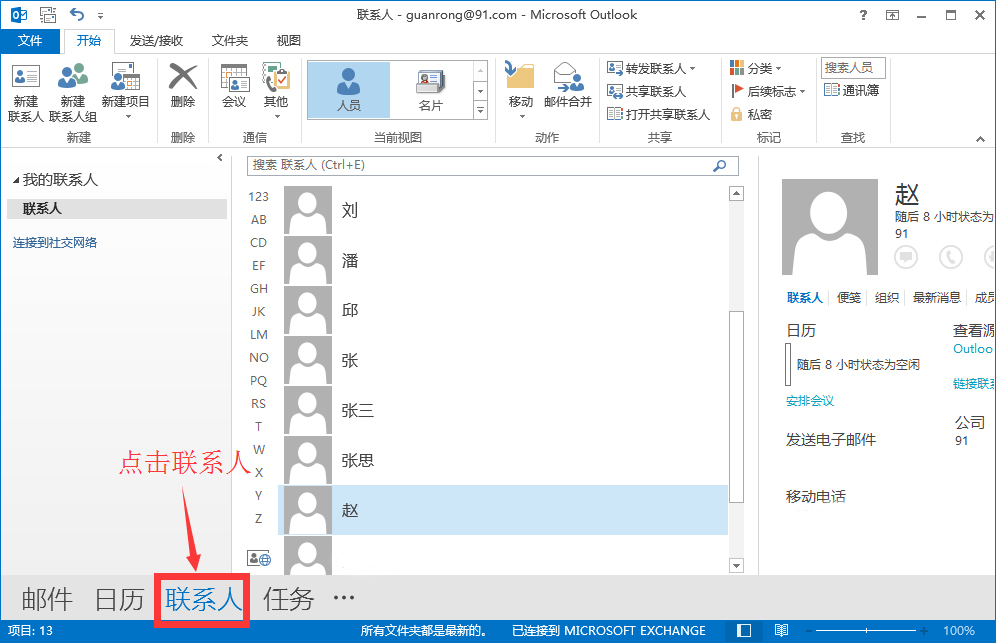
Task: Select contact 张思
Action: tap(503, 460)
